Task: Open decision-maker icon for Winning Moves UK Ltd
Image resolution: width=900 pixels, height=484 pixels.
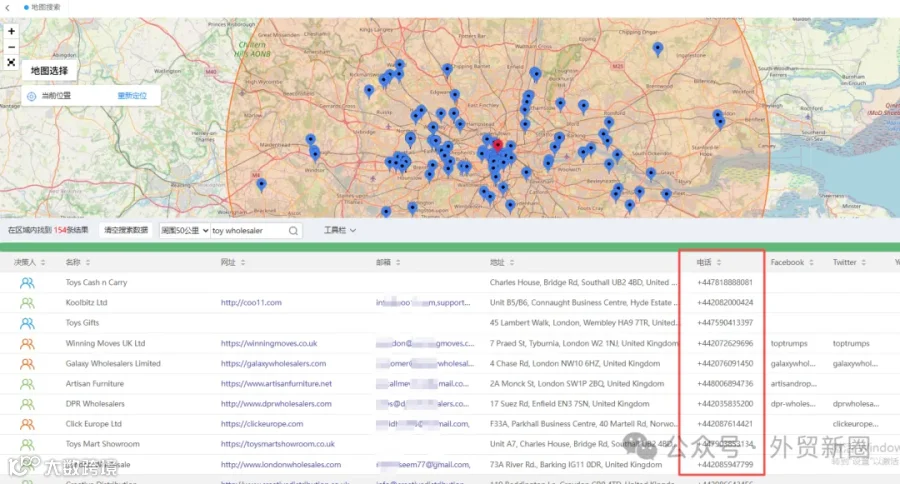Action: point(27,343)
